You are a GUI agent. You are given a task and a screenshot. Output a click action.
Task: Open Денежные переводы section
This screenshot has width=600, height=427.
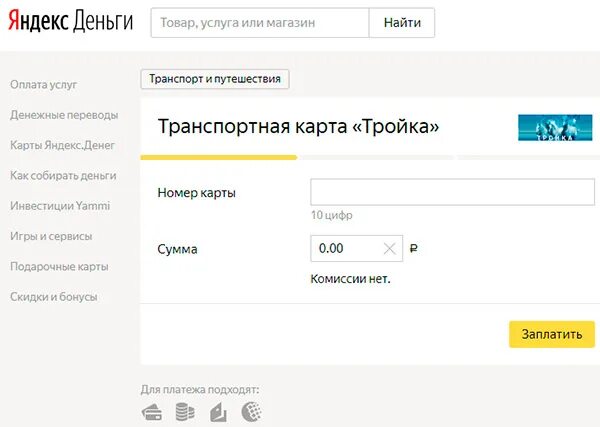pyautogui.click(x=64, y=115)
